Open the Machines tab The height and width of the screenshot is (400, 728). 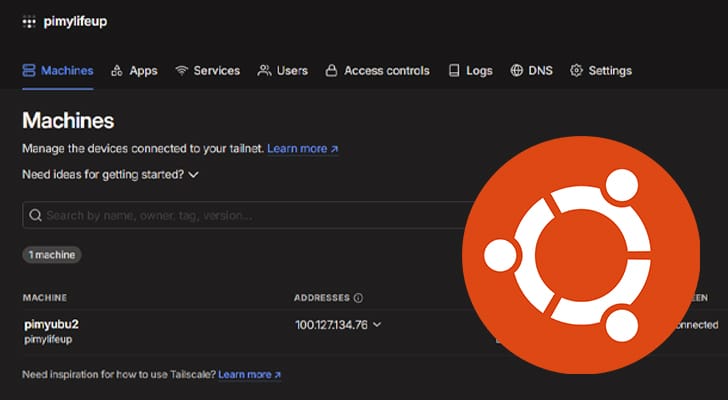click(58, 71)
